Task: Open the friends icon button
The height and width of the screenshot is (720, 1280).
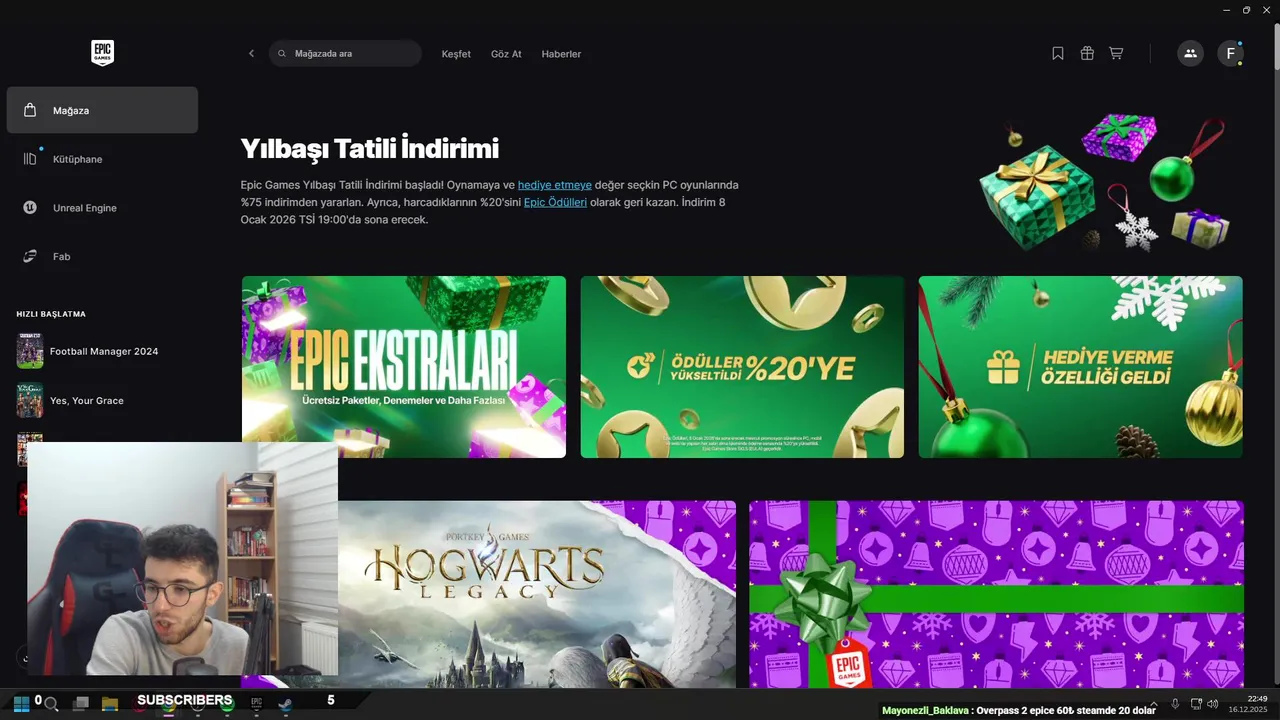Action: 1190,54
